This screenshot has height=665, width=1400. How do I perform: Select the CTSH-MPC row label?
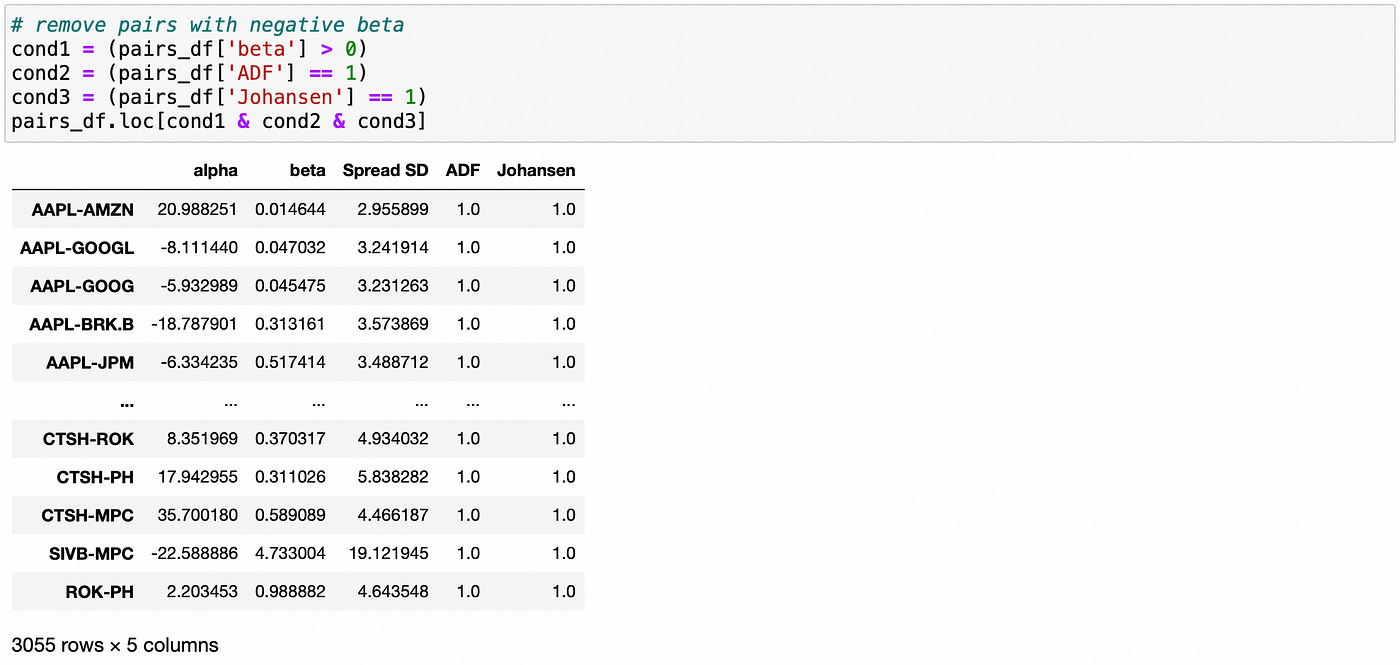point(88,515)
